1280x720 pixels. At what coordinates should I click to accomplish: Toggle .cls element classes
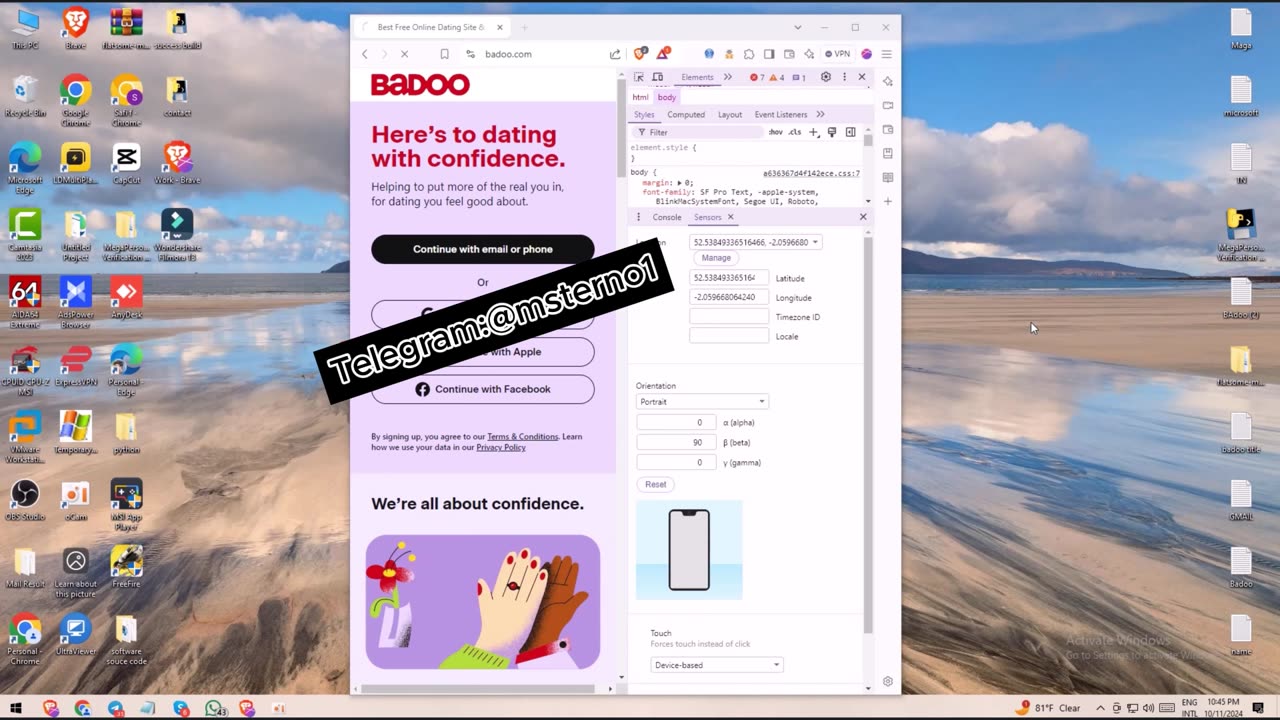(795, 132)
